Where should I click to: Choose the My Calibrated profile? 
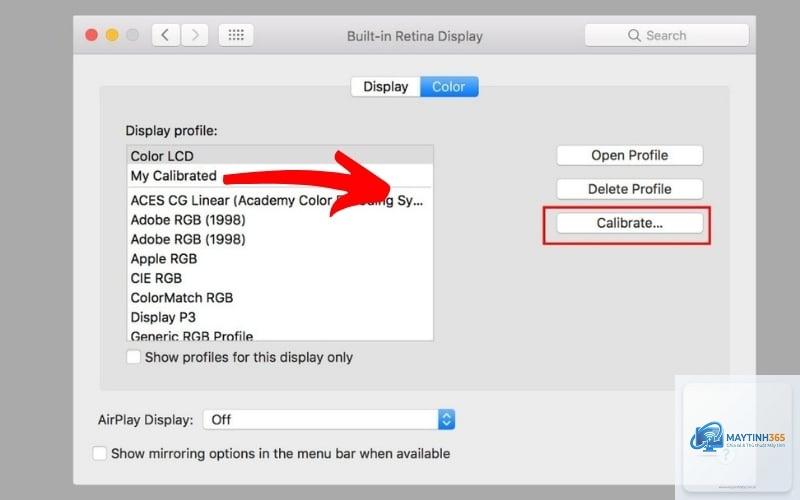pyautogui.click(x=280, y=176)
